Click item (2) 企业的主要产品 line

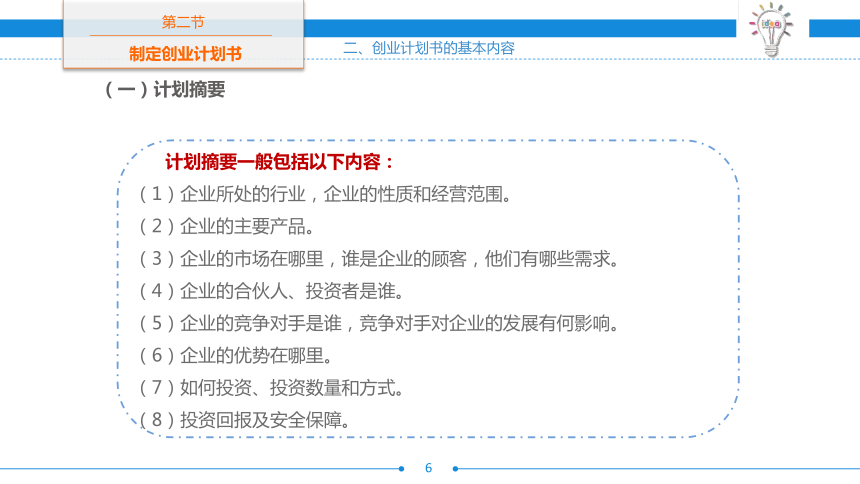coord(227,226)
